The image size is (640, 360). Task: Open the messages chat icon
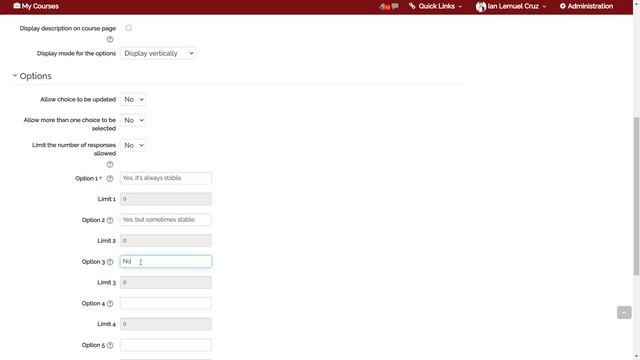pos(395,6)
